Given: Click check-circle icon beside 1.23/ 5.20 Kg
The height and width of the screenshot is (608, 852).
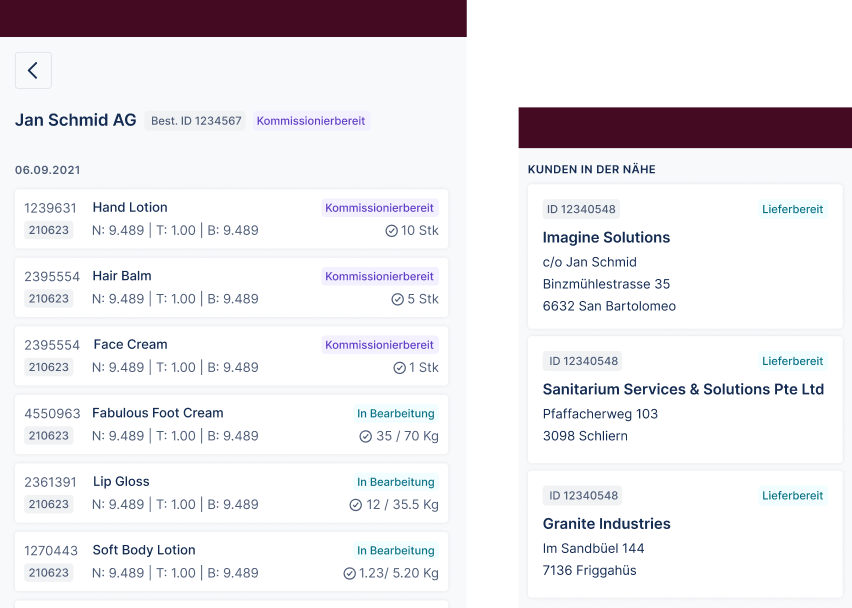Looking at the screenshot, I should tap(349, 573).
